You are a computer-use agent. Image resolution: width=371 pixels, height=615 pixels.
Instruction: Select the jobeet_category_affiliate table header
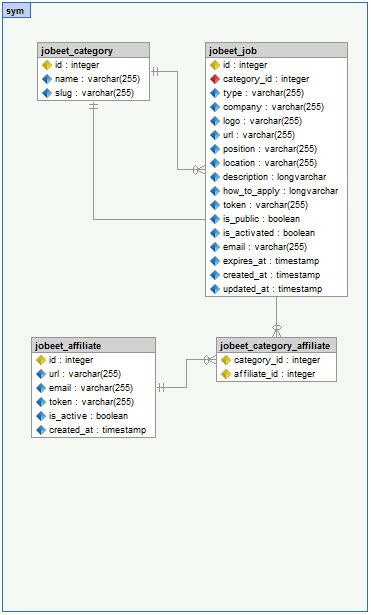276,346
